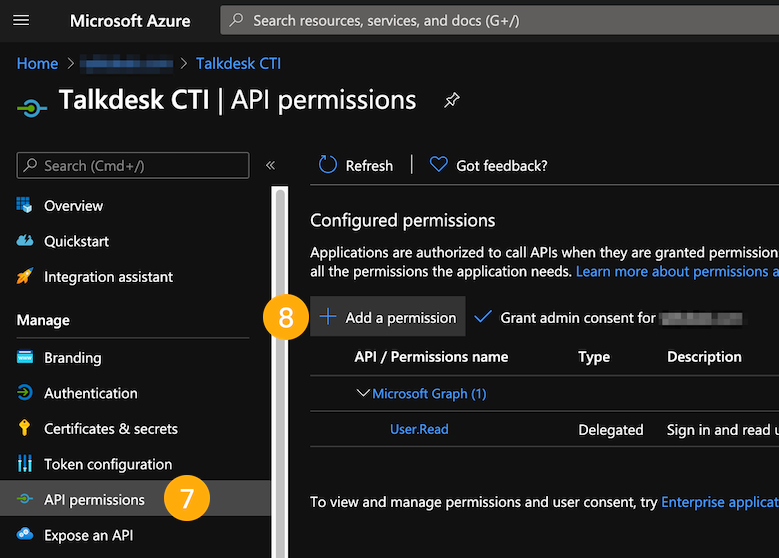Click API / Permissions name column header

coord(431,357)
